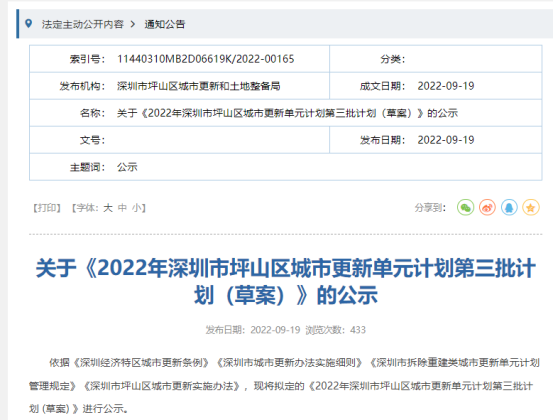Share to Weibo using the red icon
Screen dimensions: 554x420
(x=487, y=208)
